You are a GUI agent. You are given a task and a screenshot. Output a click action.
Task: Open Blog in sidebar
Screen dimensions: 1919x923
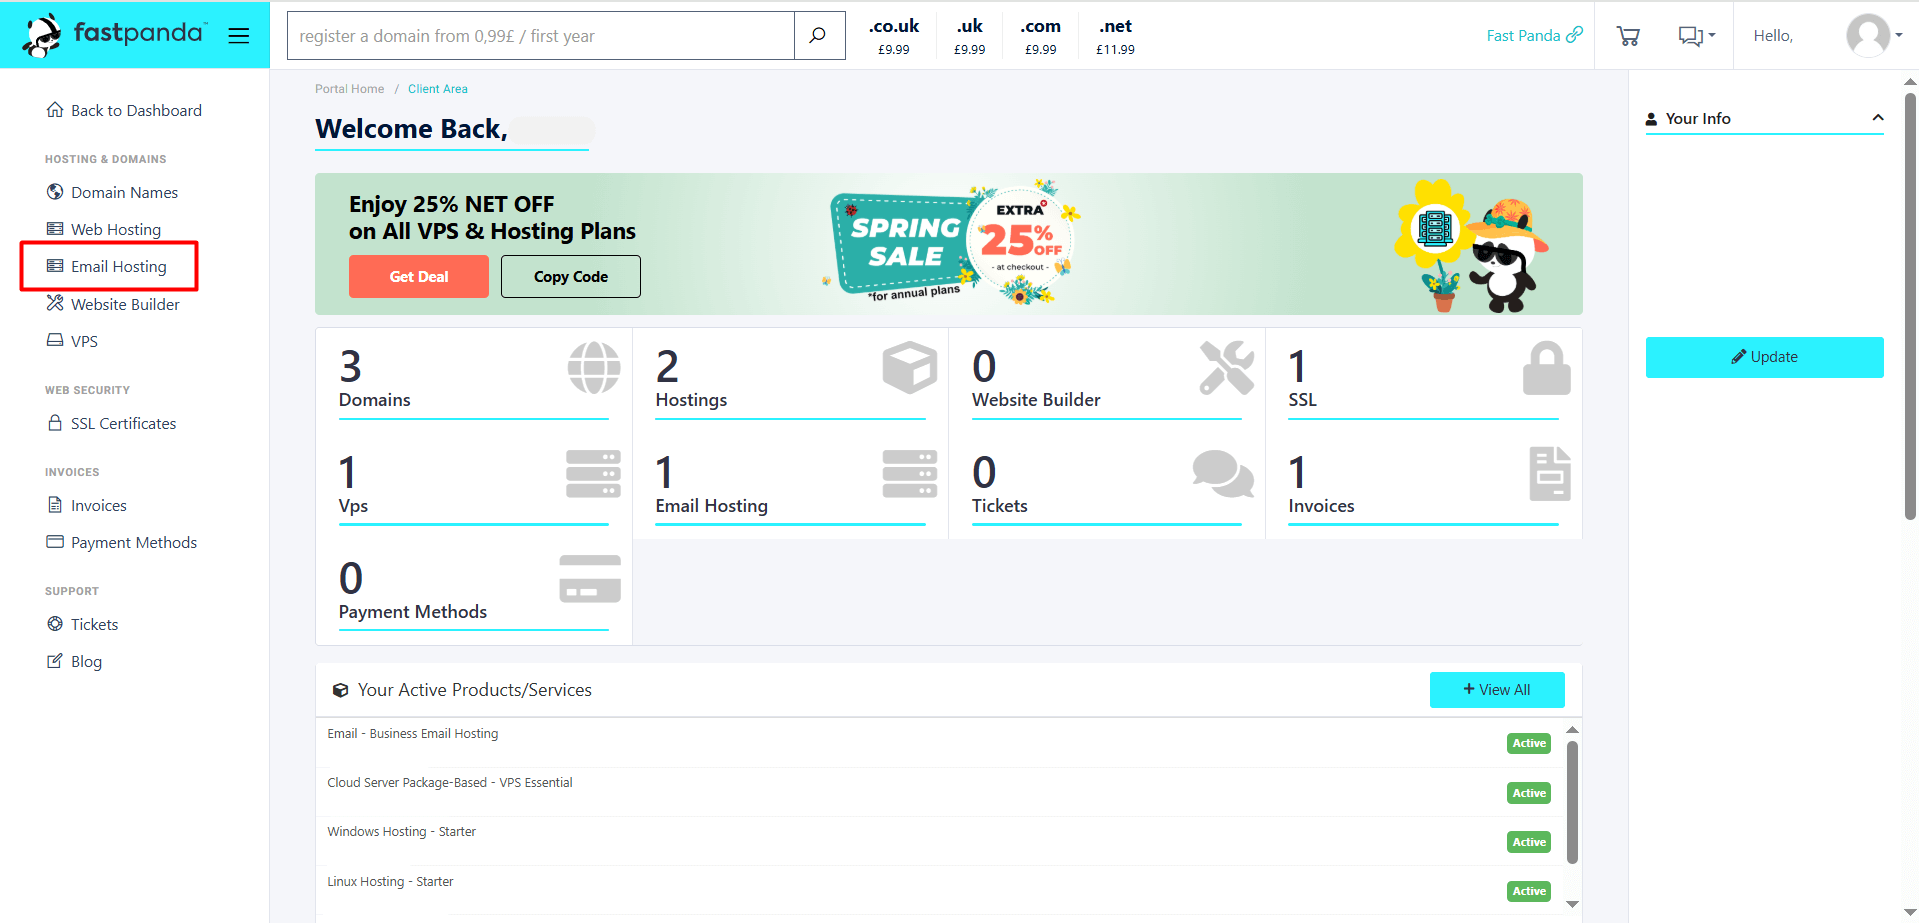[x=74, y=661]
